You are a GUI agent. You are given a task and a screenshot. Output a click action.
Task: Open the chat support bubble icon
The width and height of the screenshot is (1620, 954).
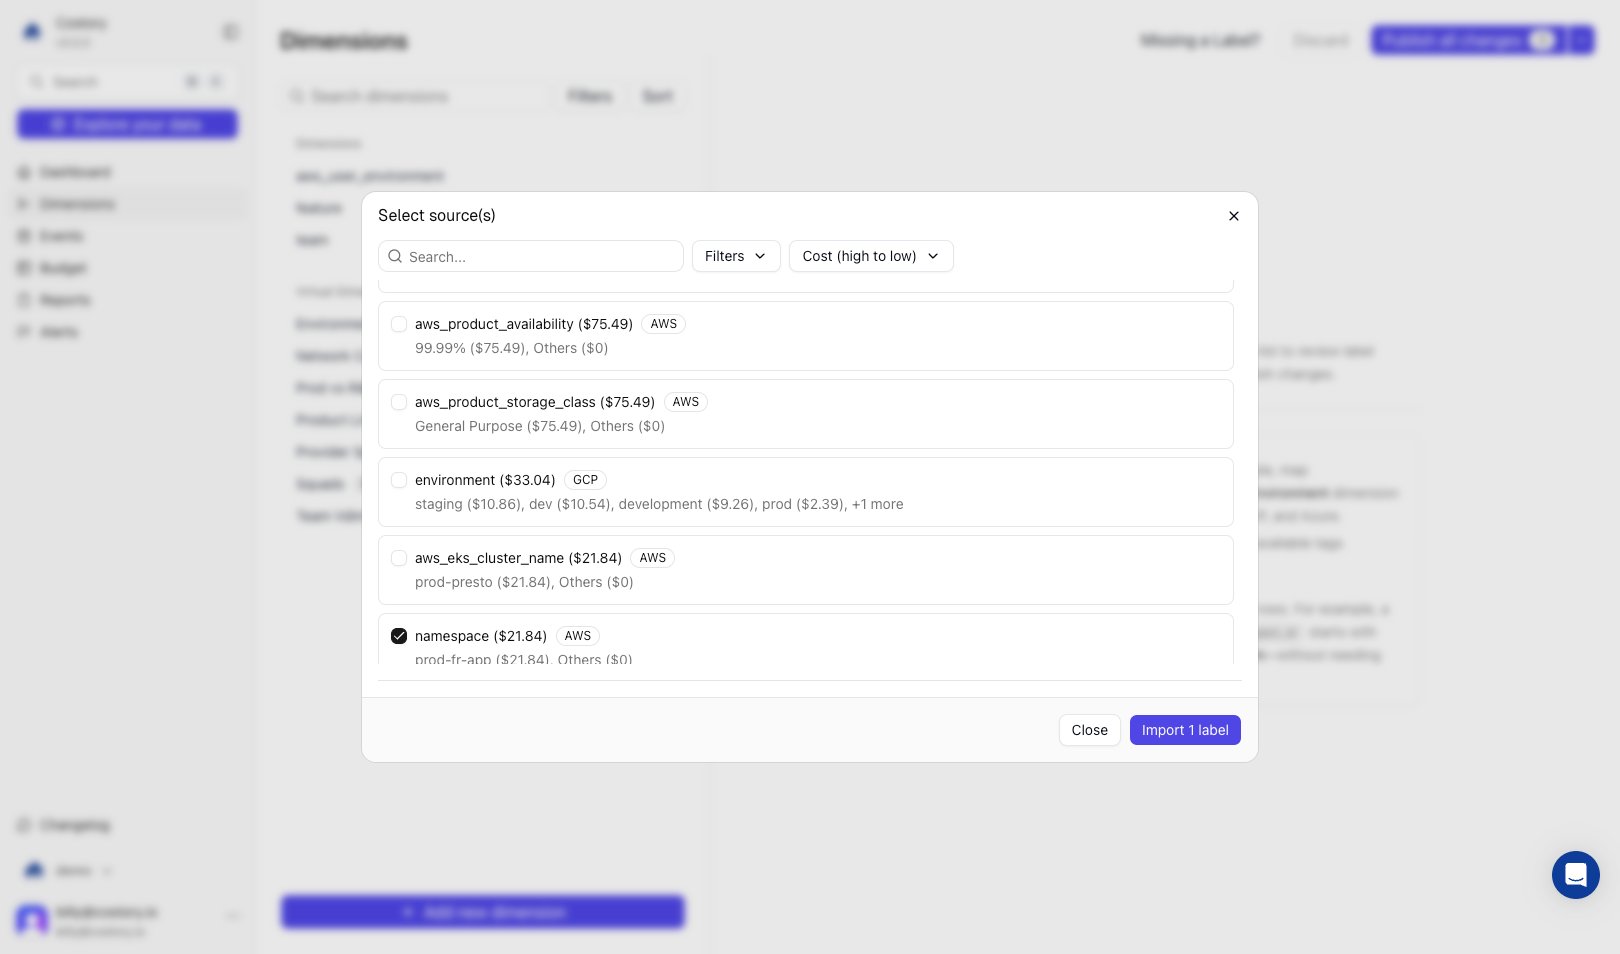click(x=1576, y=875)
